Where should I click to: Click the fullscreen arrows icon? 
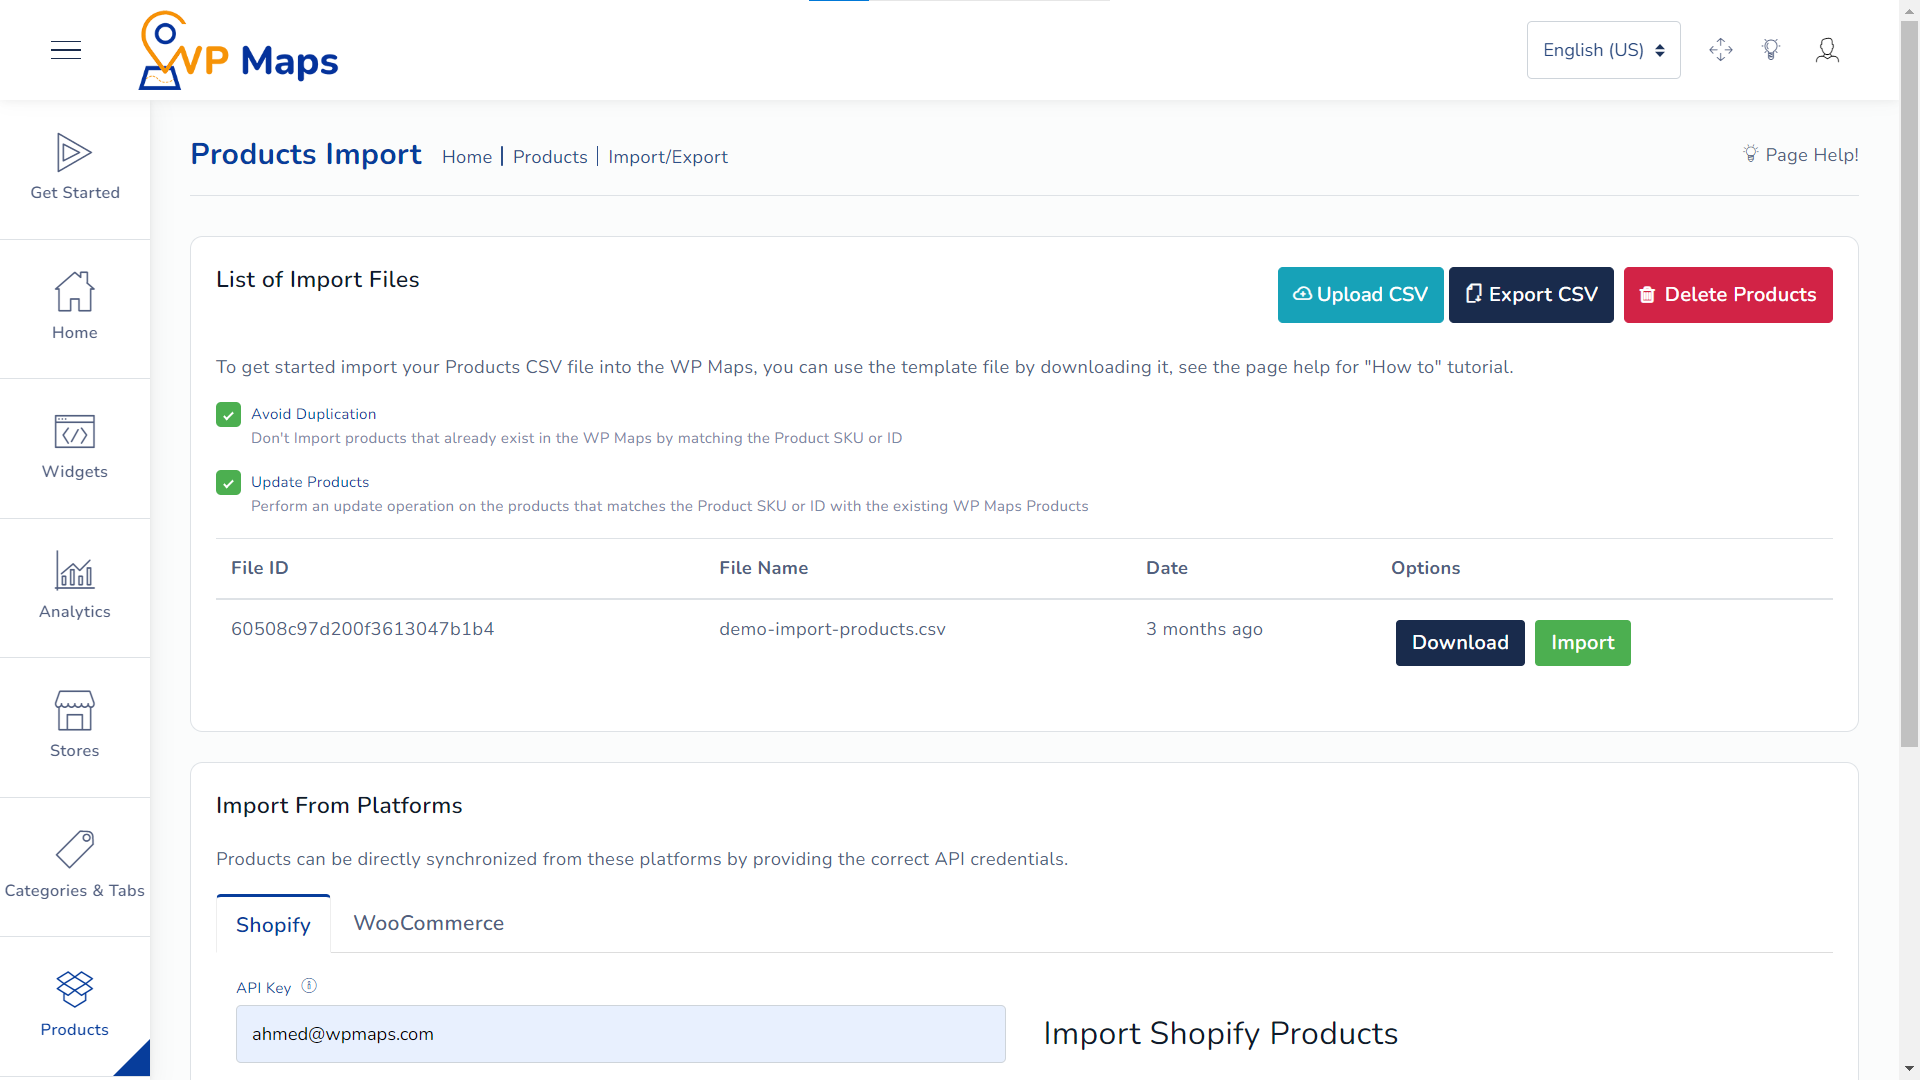tap(1720, 50)
